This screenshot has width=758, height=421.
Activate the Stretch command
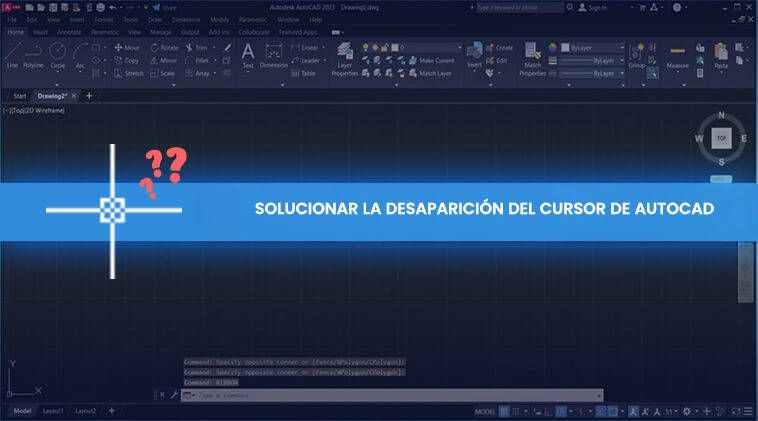[x=129, y=73]
